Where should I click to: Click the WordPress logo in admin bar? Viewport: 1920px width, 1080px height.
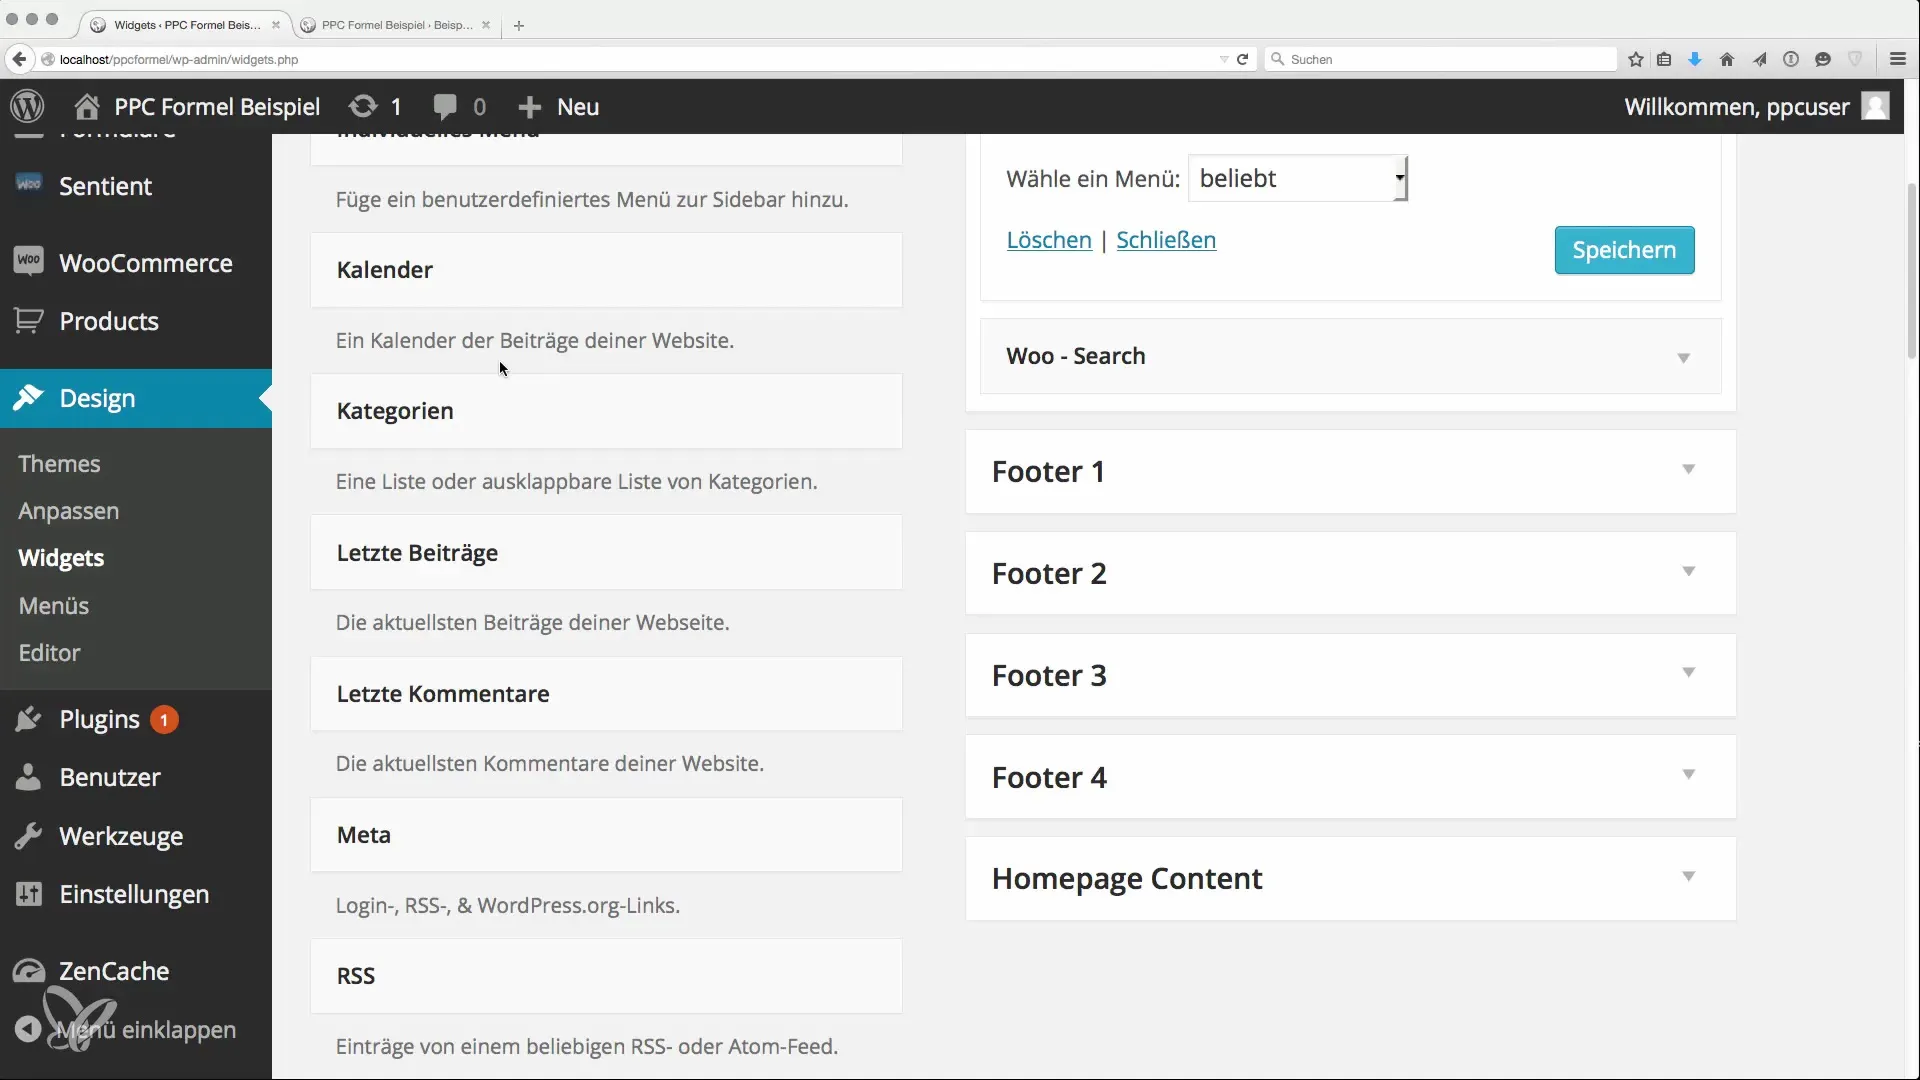click(x=28, y=106)
